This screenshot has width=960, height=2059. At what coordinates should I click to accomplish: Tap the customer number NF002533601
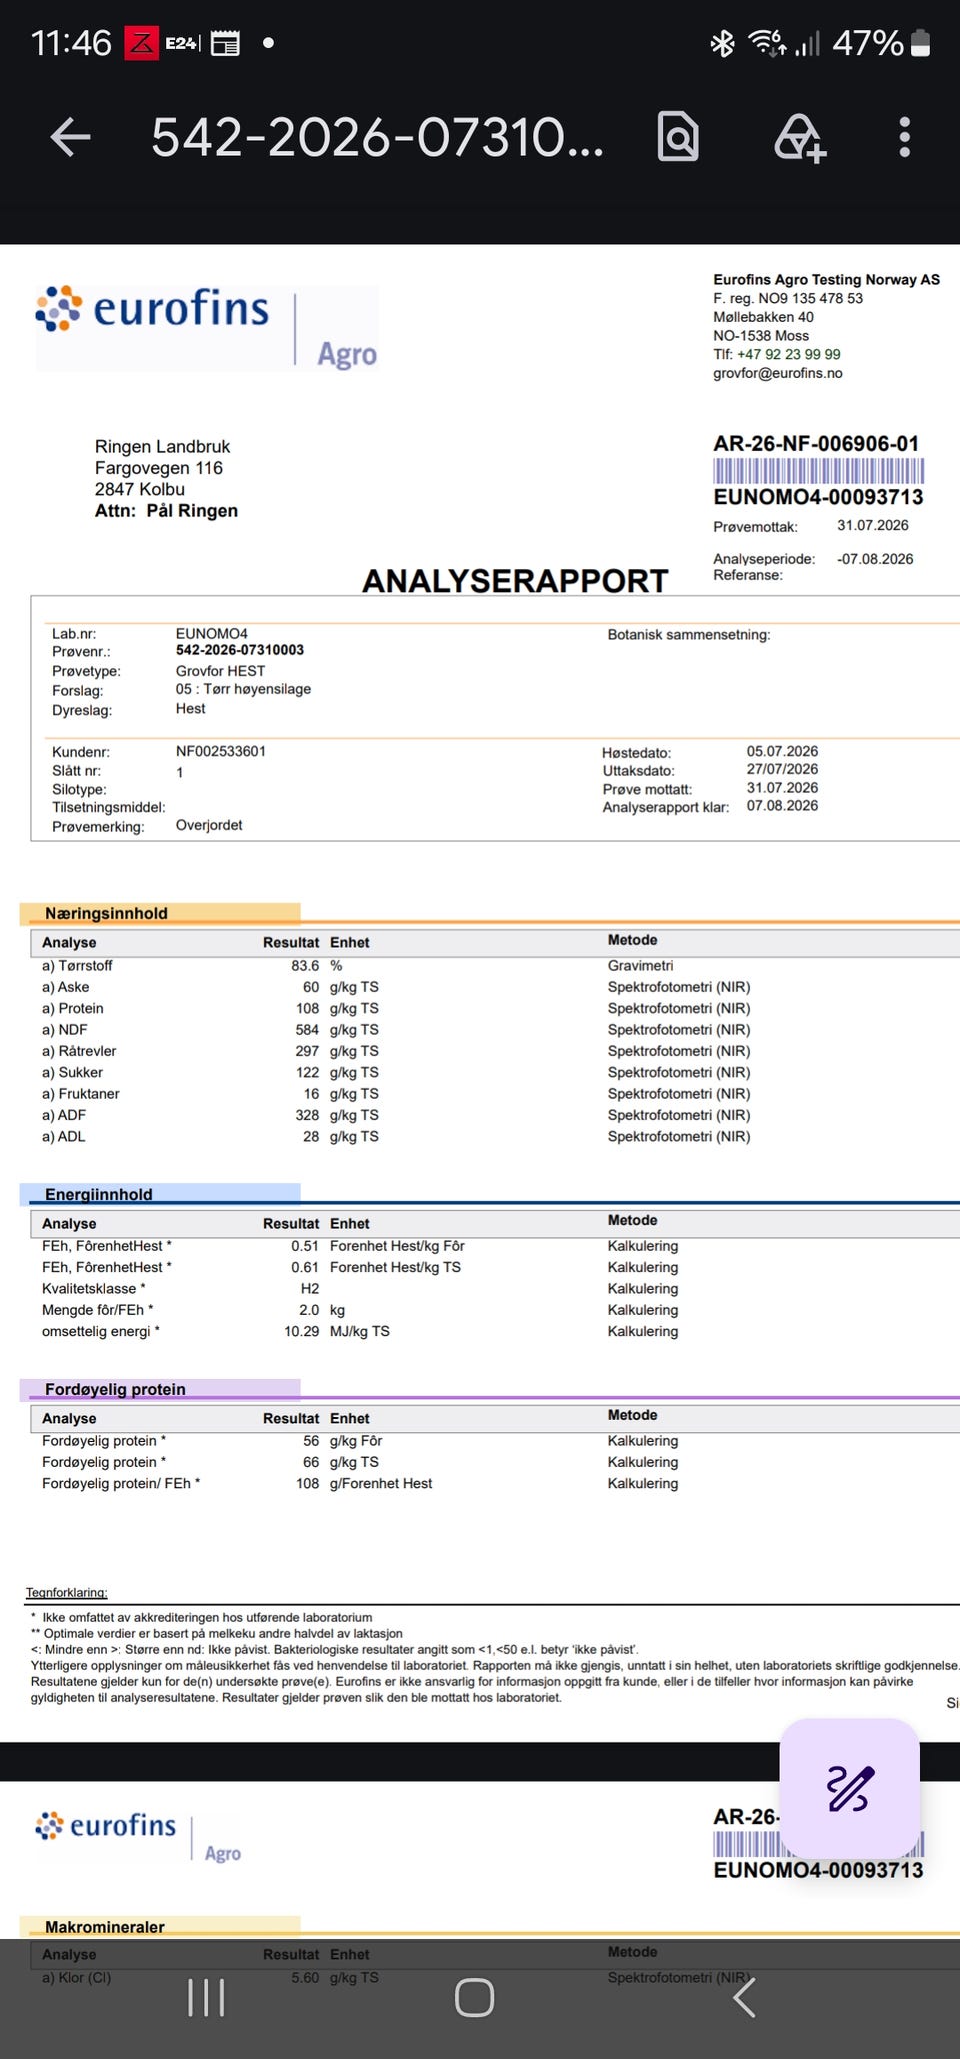click(221, 752)
